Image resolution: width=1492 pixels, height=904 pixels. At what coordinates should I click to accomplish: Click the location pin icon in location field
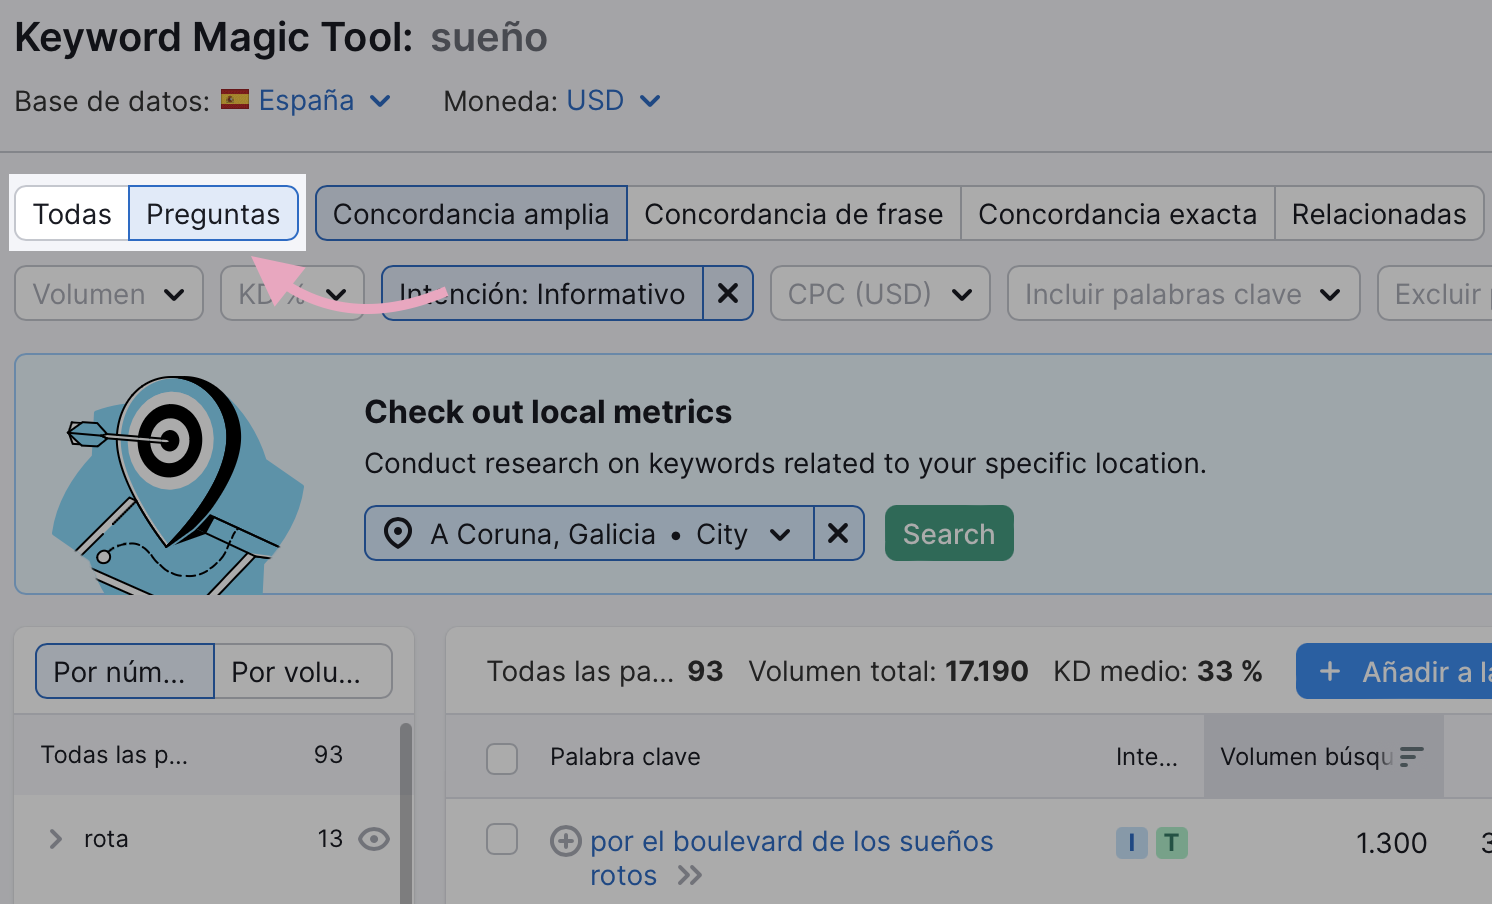(x=398, y=533)
